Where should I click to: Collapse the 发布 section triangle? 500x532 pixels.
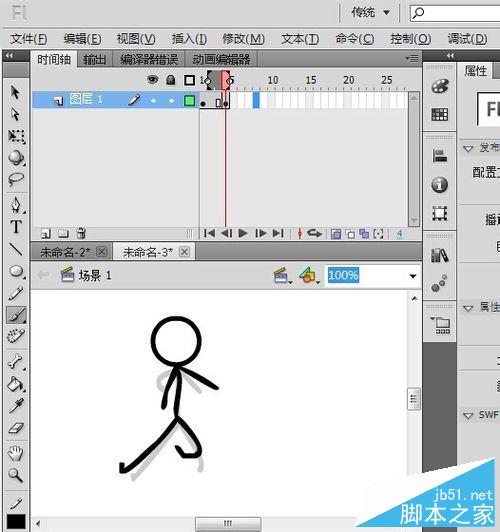(468, 149)
